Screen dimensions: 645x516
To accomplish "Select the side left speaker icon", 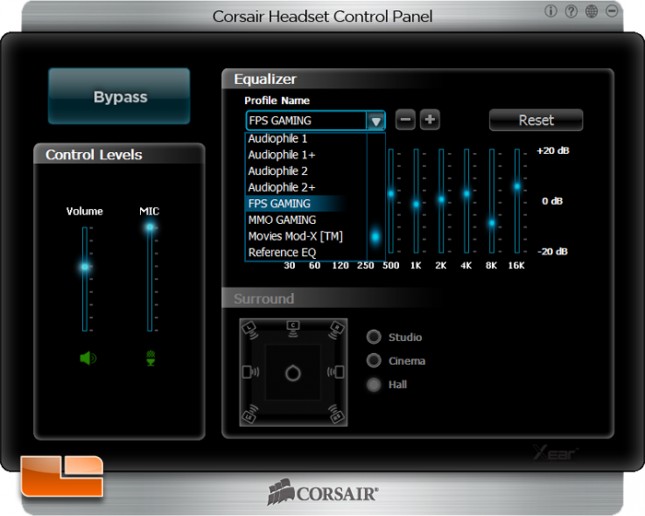I will tap(250, 372).
